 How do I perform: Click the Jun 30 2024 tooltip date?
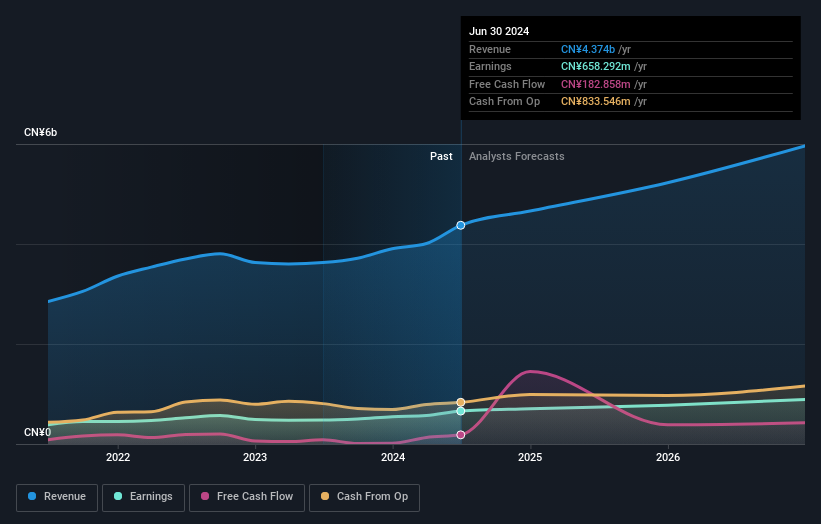click(499, 31)
